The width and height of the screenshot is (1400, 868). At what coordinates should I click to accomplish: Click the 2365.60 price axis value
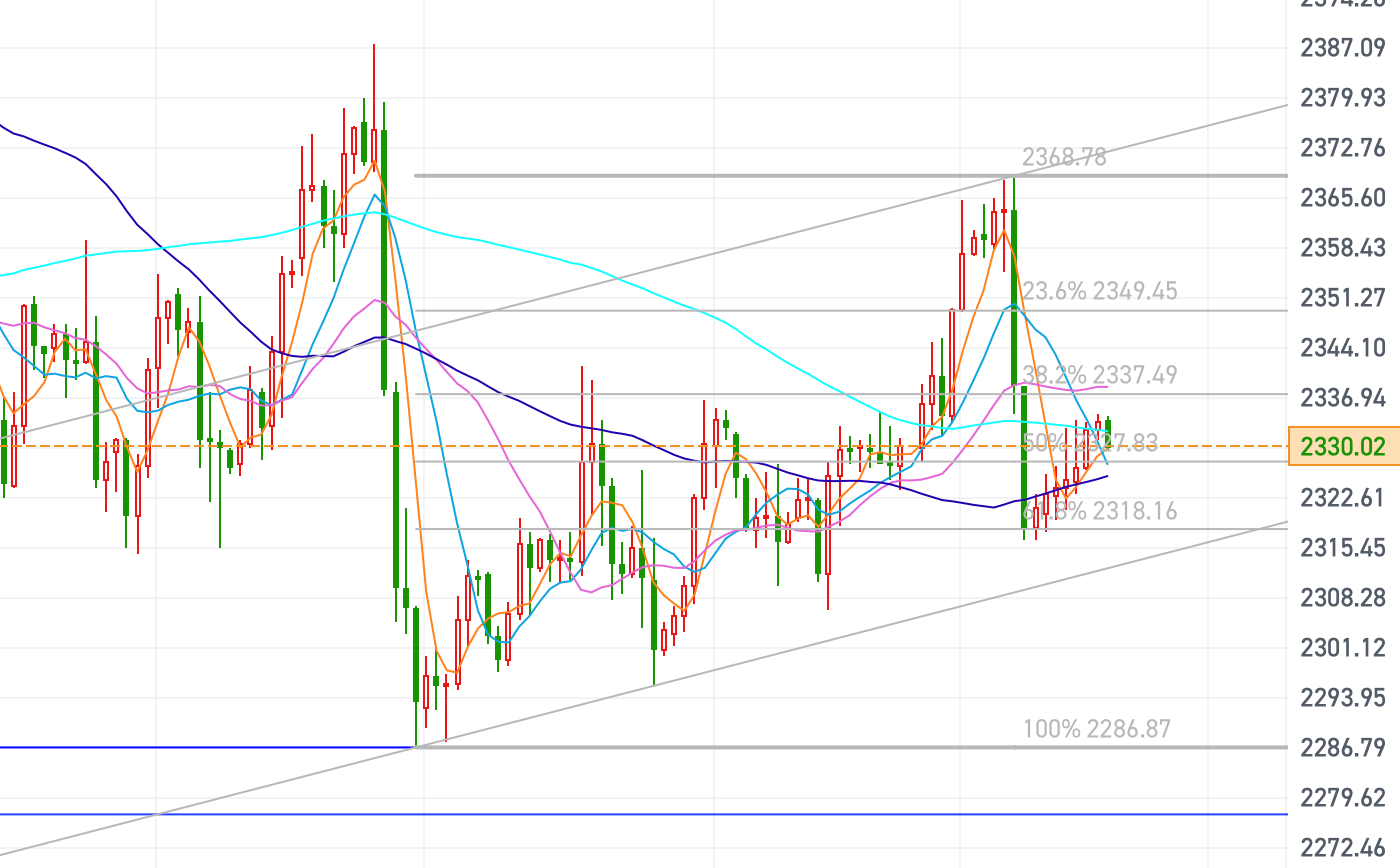1343,197
